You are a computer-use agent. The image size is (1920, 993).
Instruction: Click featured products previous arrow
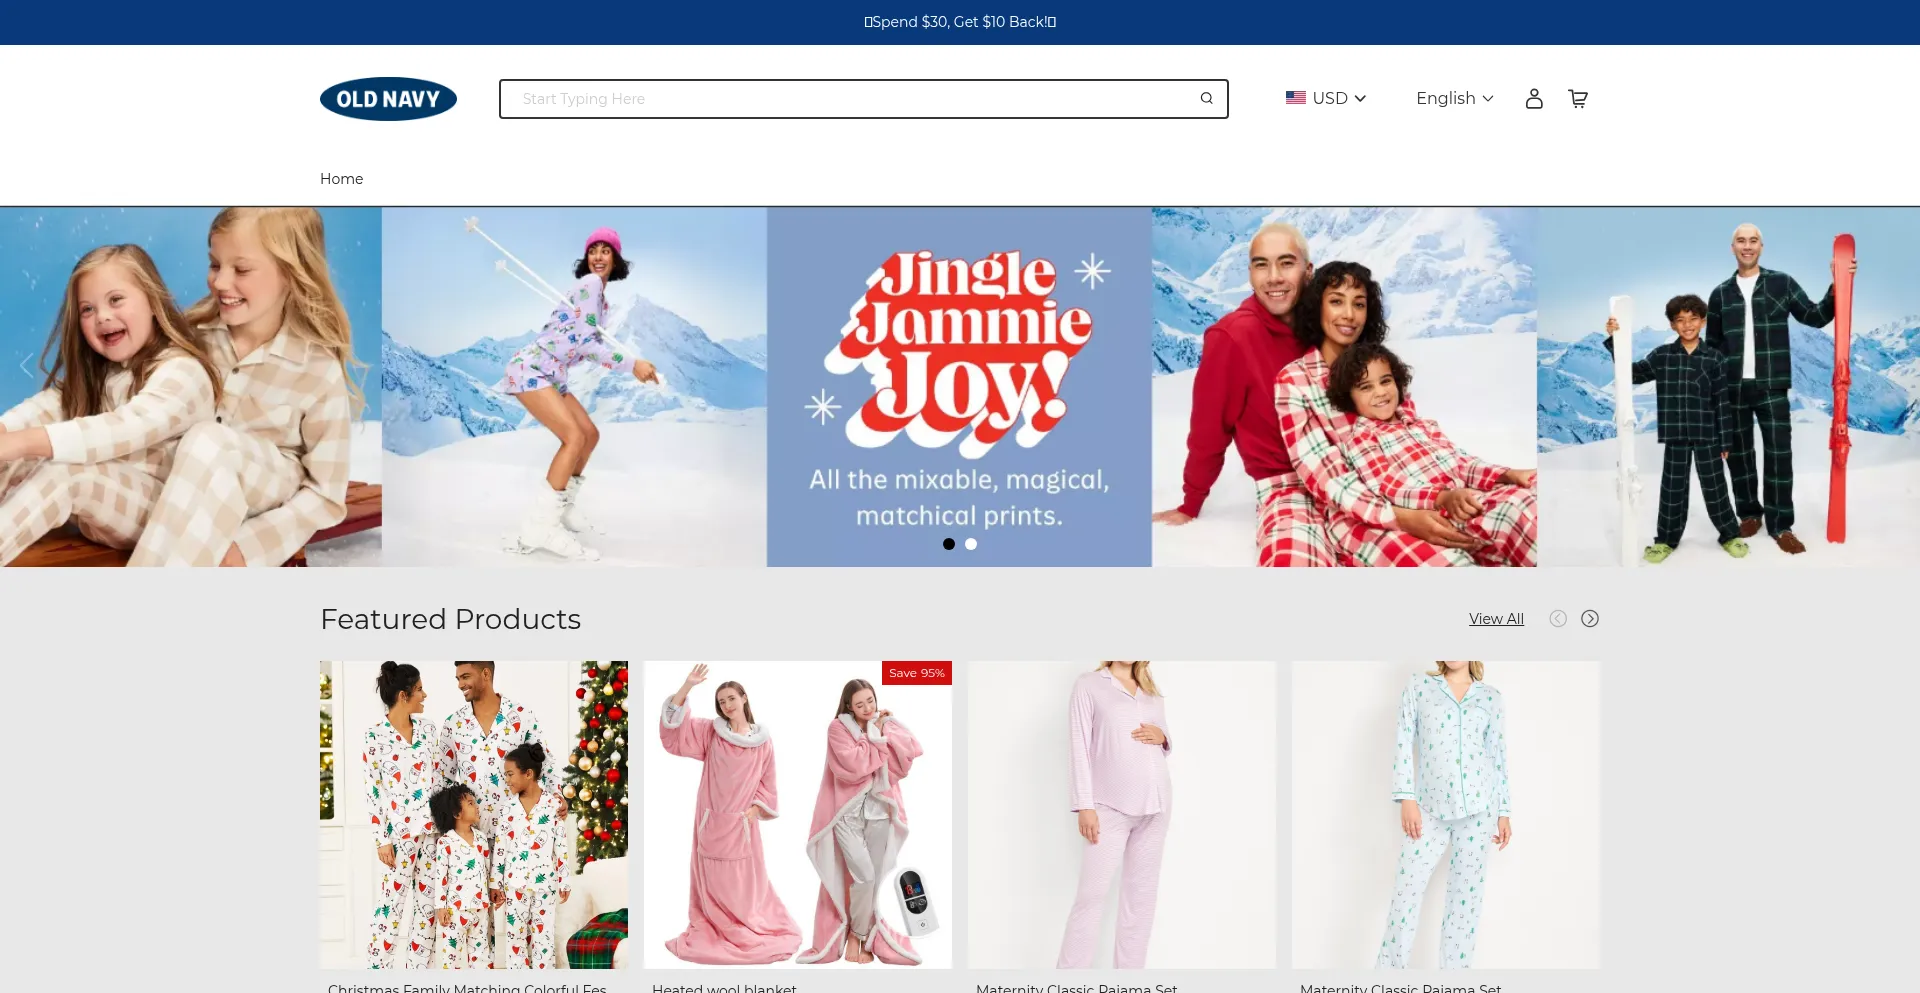(1557, 619)
